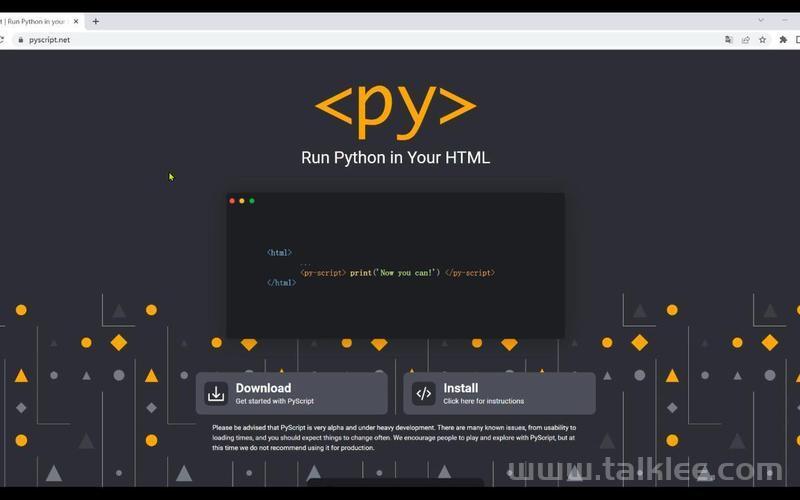This screenshot has width=800, height=500.
Task: Click the tab search chevron
Action: 761,20
